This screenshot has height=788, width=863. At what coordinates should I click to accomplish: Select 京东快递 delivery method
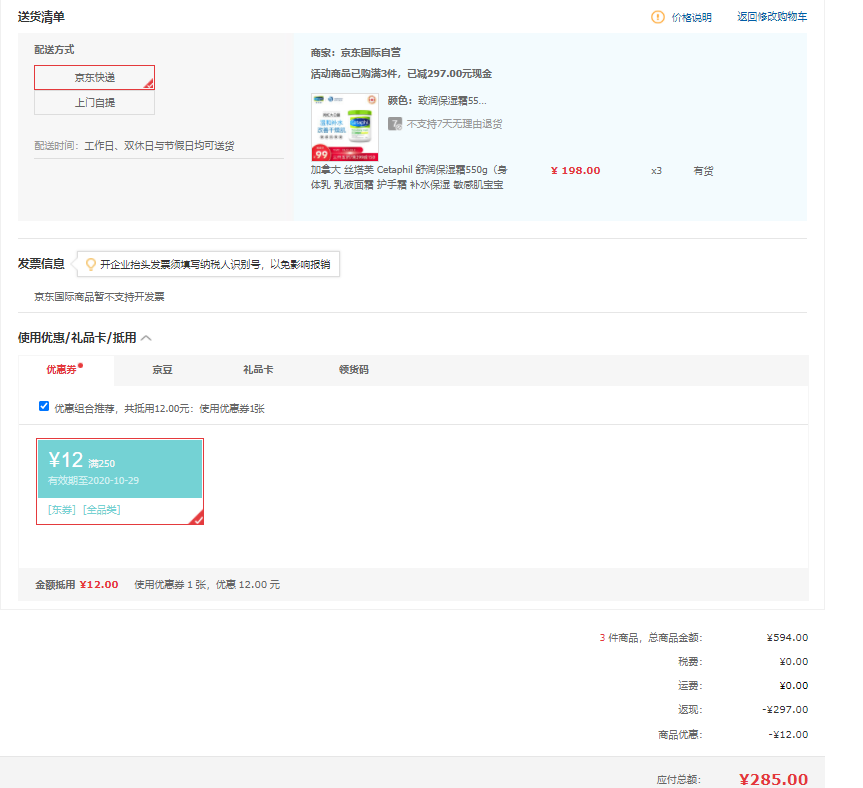95,78
